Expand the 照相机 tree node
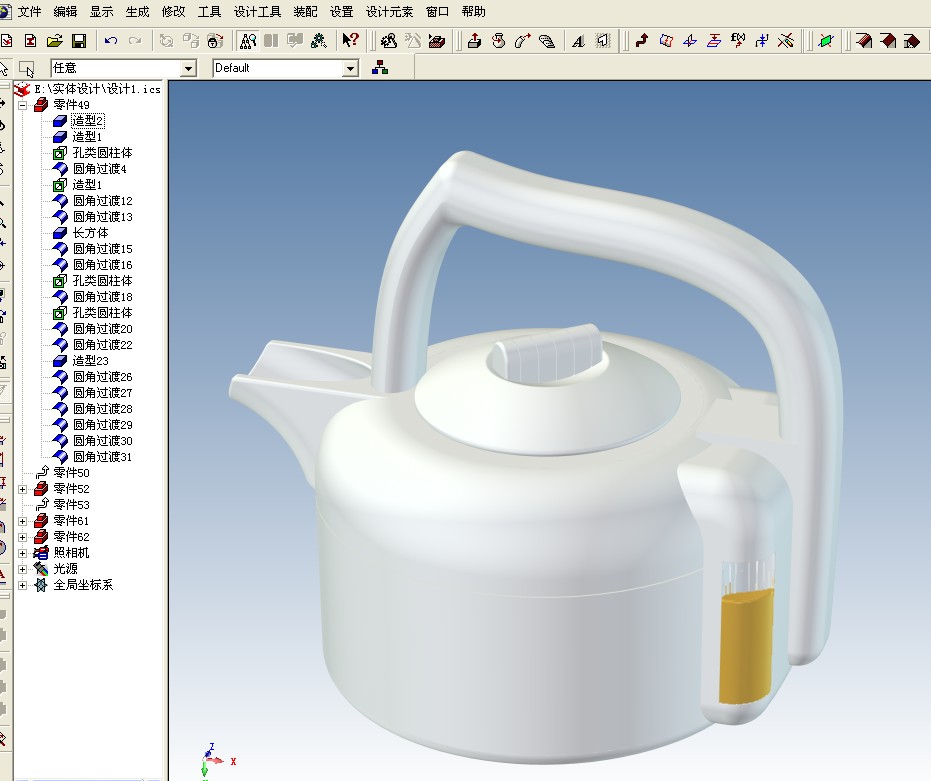 coord(23,554)
